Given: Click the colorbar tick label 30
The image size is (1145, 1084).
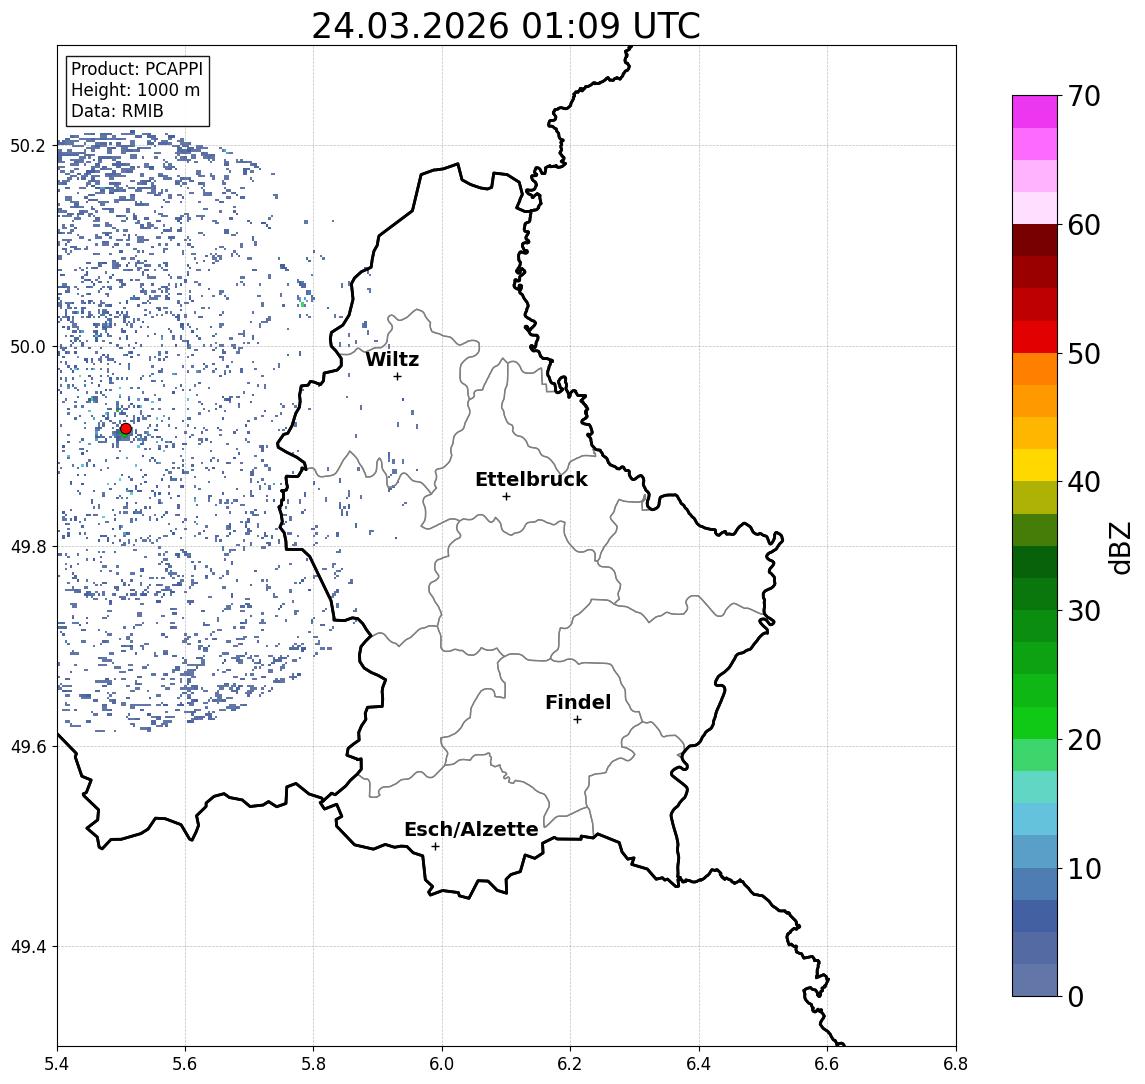Looking at the screenshot, I should (1084, 611).
